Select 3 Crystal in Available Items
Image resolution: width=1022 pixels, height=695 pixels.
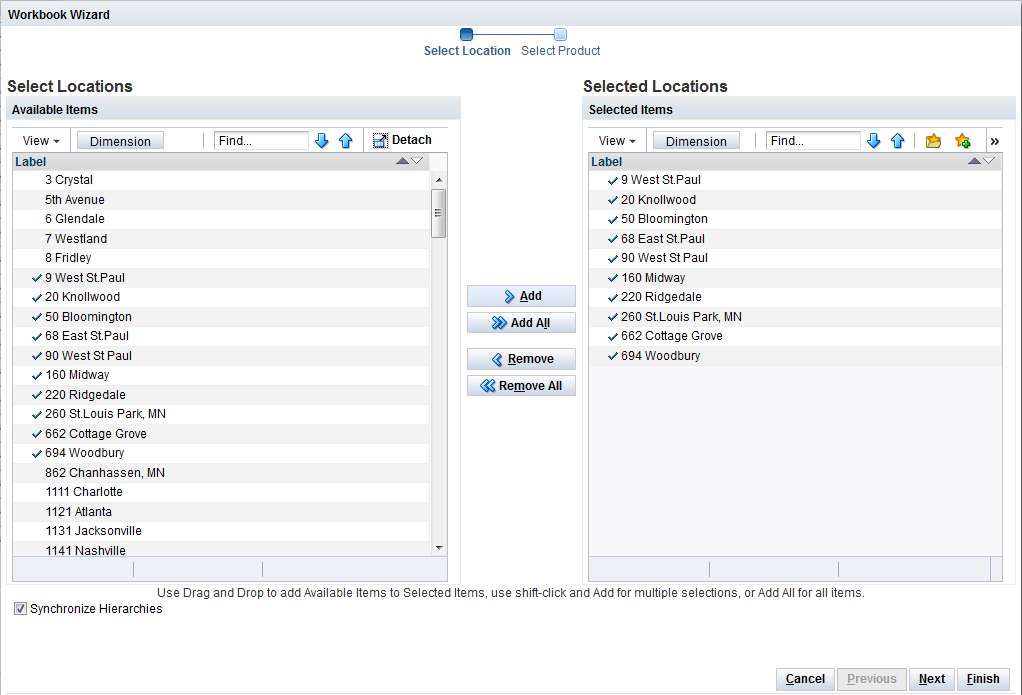(221, 180)
